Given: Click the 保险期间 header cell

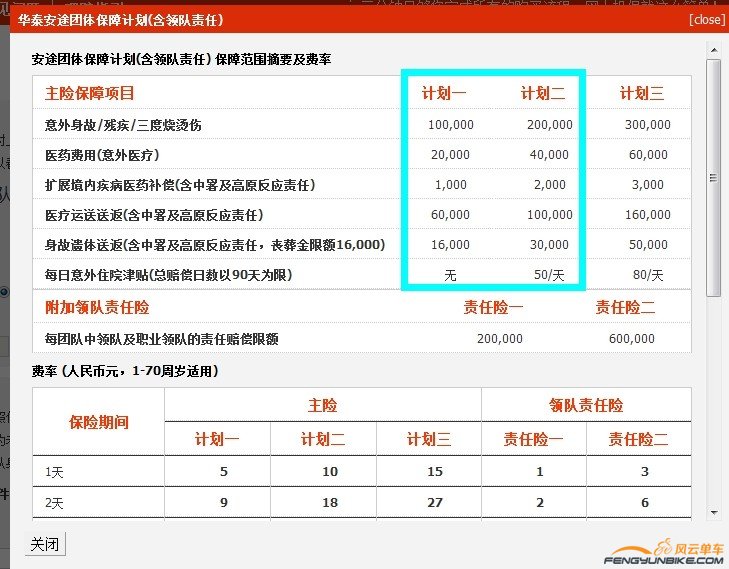Looking at the screenshot, I should tap(99, 422).
